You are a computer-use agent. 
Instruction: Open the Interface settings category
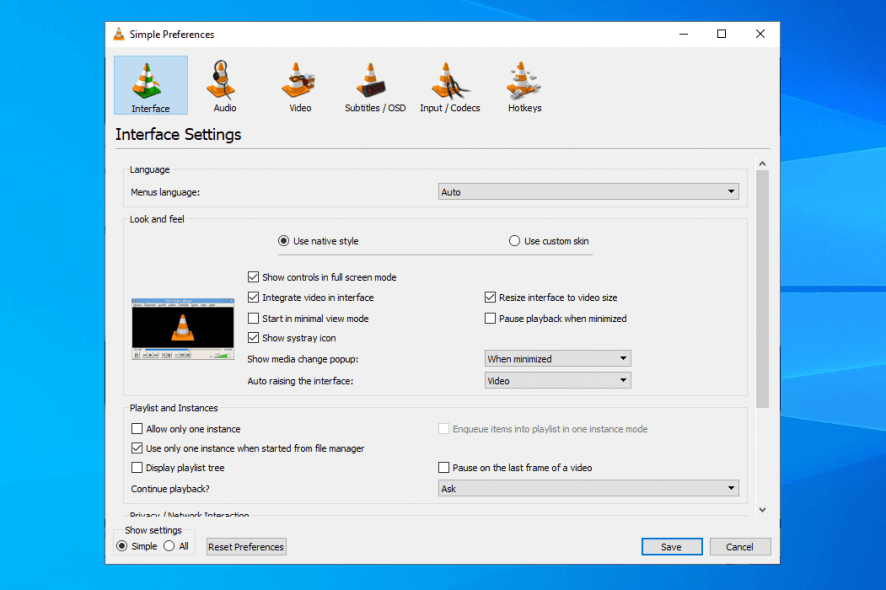tap(151, 85)
